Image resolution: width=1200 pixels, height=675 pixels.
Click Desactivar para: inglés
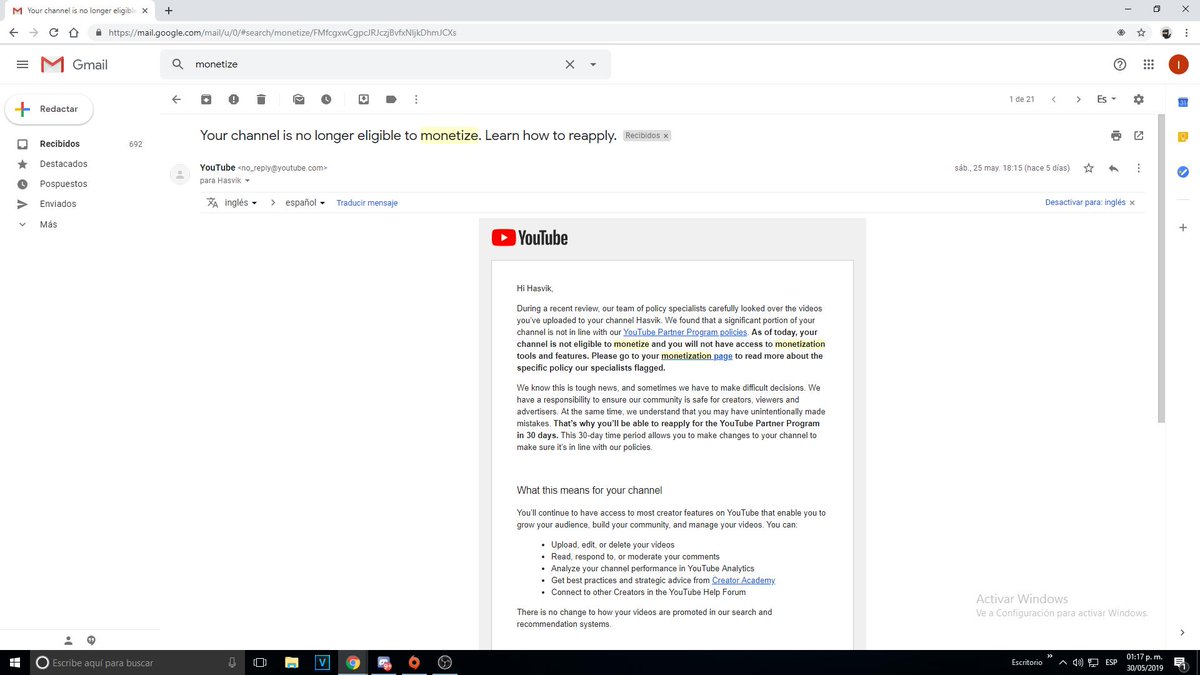tap(1085, 202)
